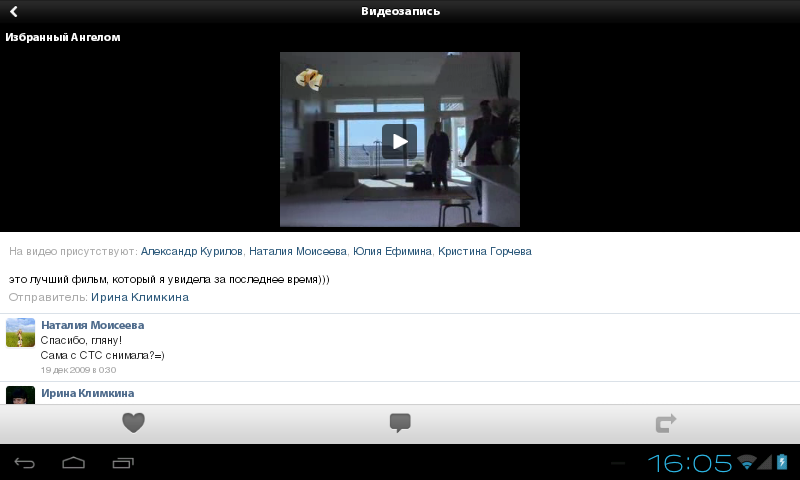This screenshot has height=480, width=800.
Task: Open comment box via speech bubble icon
Action: click(x=400, y=423)
